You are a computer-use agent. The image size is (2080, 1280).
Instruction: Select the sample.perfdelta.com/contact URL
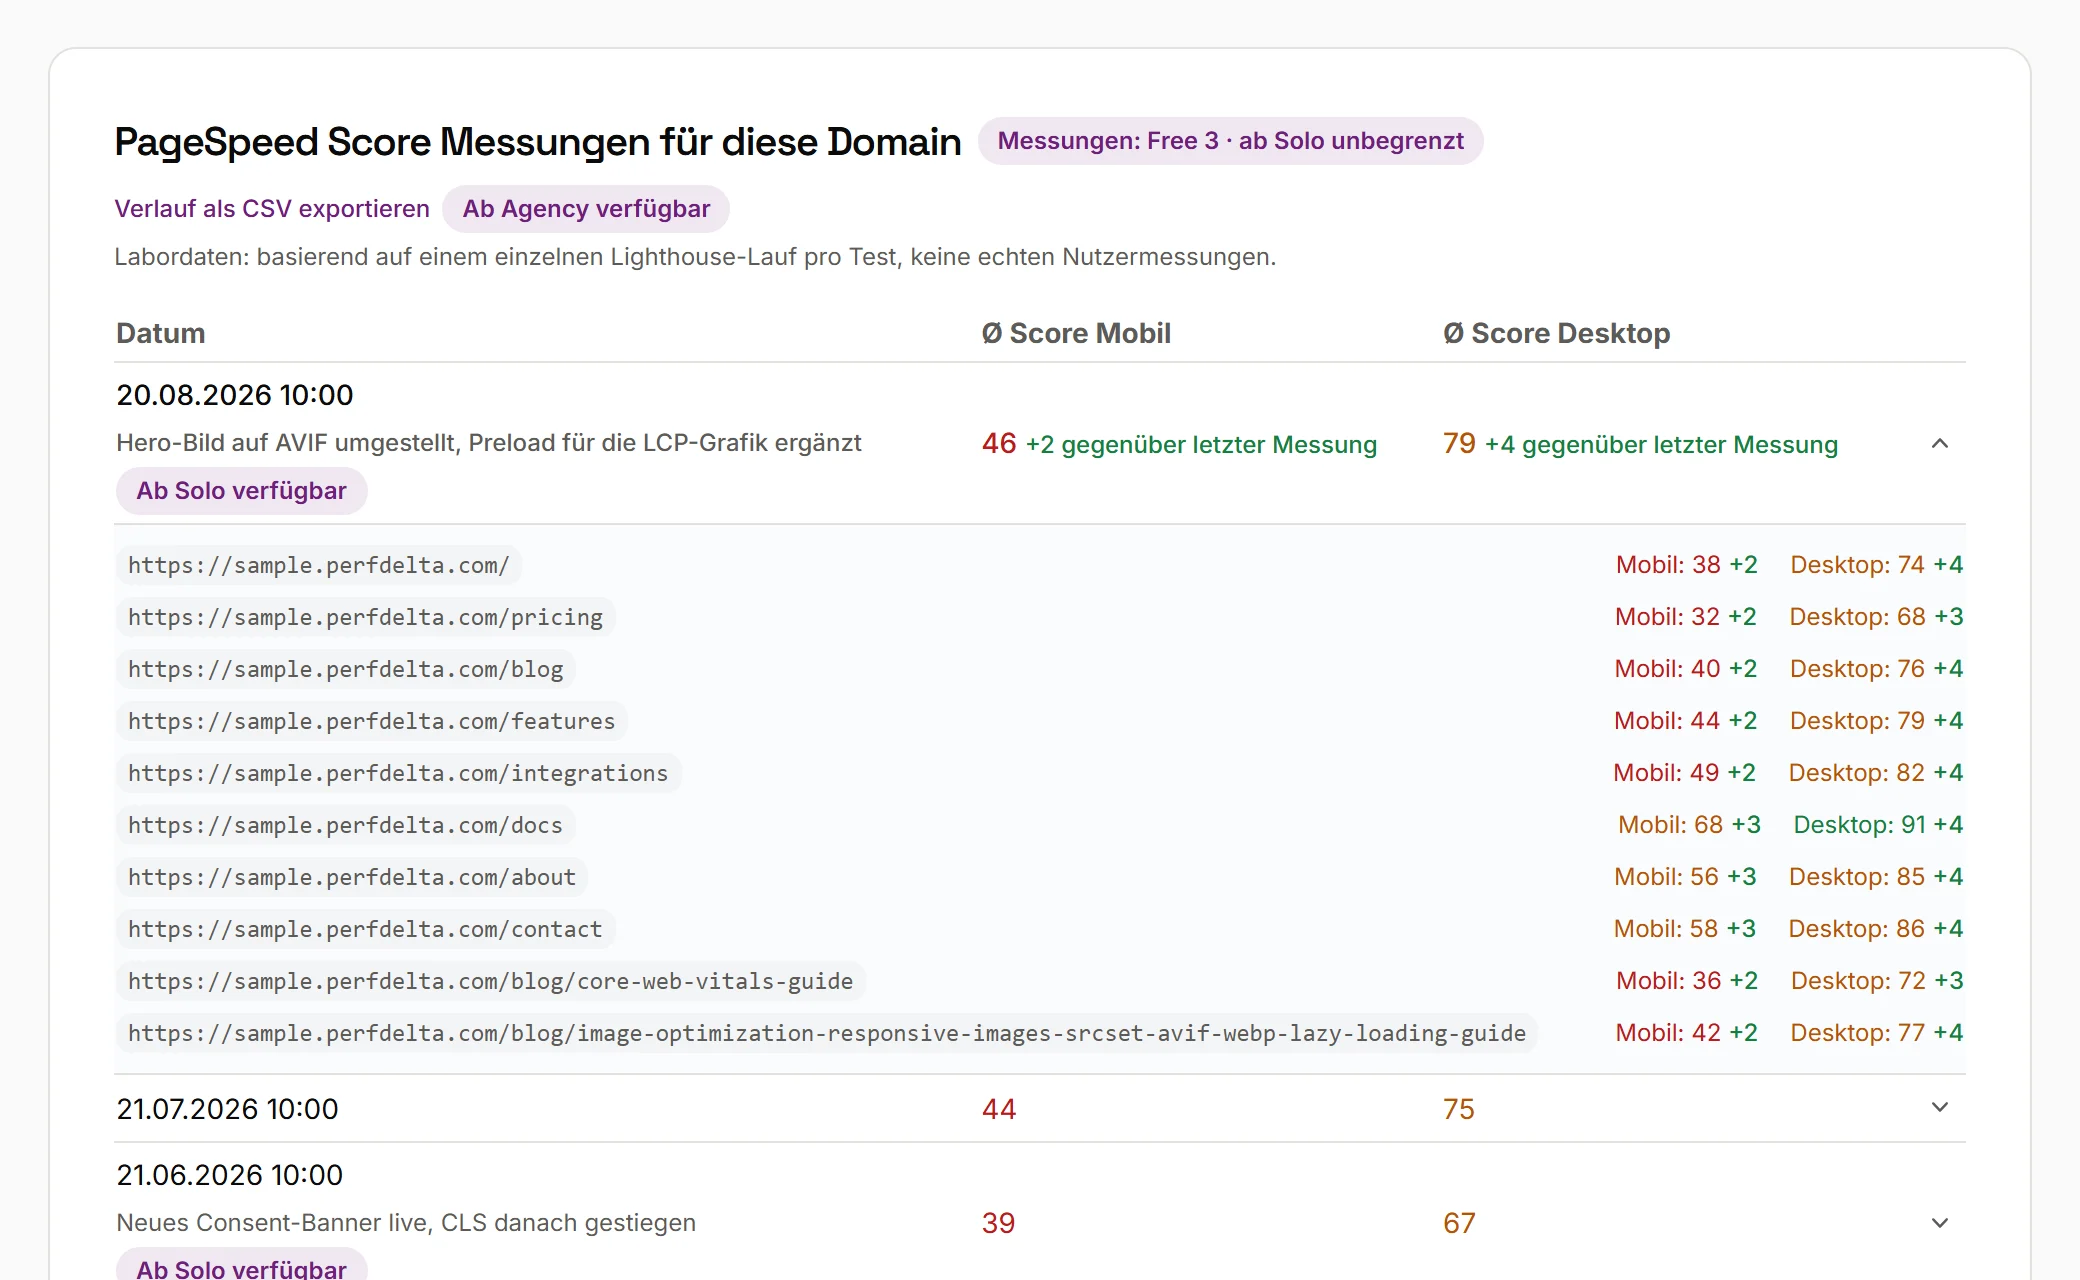[366, 929]
